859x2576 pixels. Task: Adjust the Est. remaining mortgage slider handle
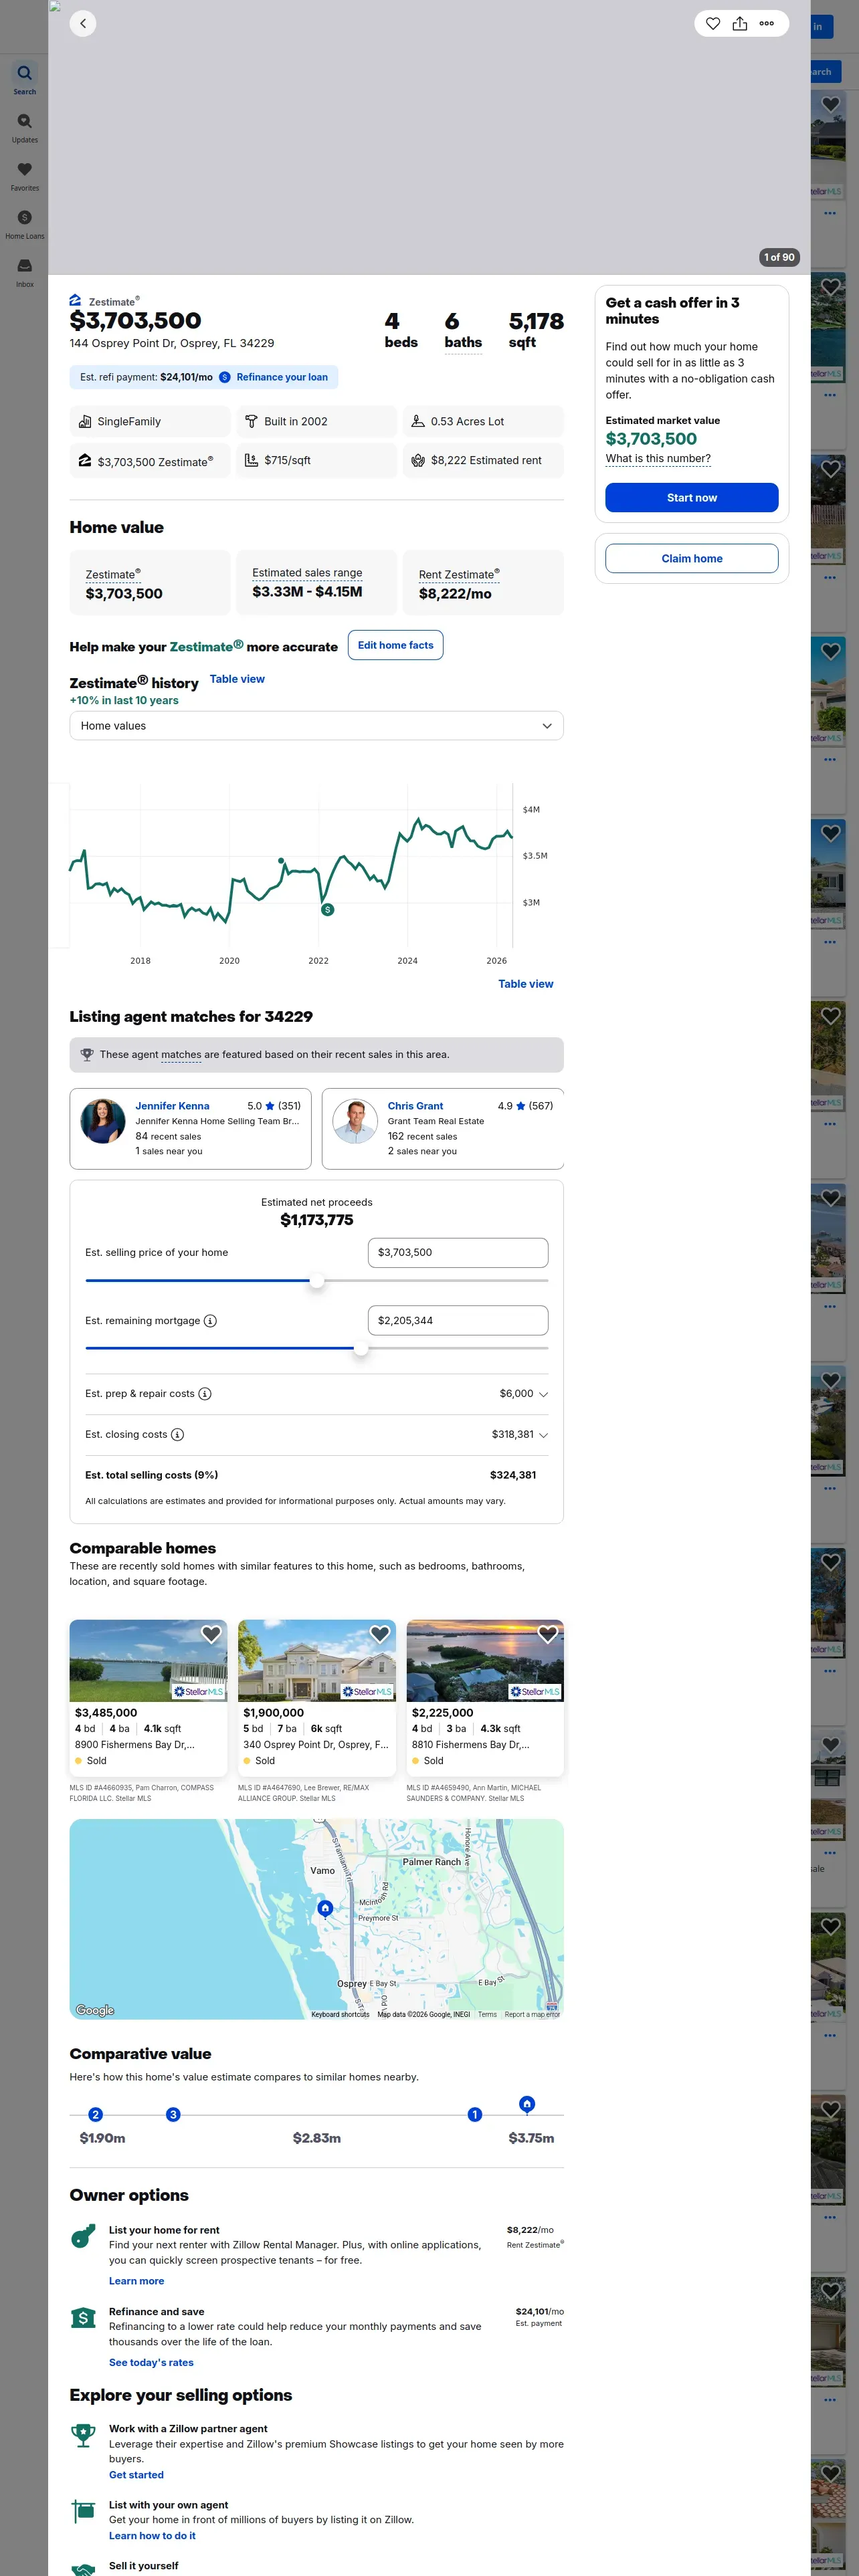coord(361,1349)
